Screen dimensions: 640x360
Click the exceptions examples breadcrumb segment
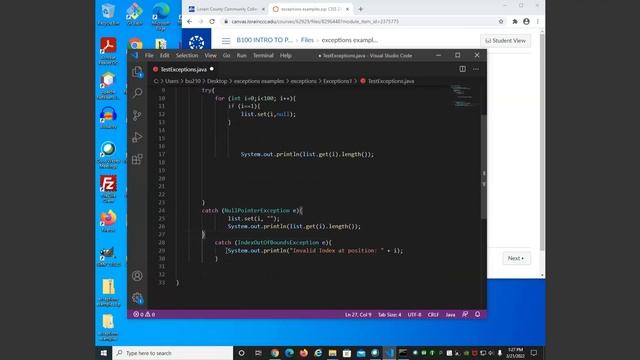coord(259,81)
